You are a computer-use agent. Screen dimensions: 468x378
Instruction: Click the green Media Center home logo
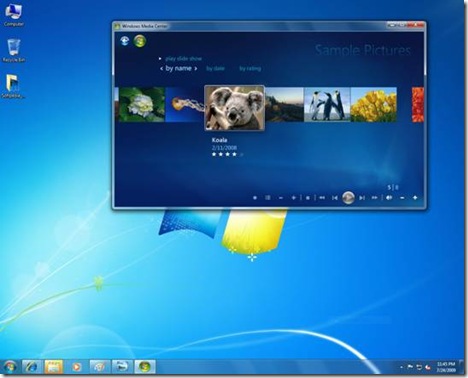coord(140,41)
